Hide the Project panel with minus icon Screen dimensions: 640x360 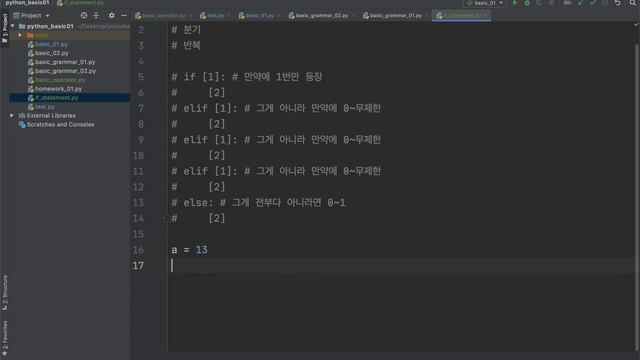click(124, 16)
